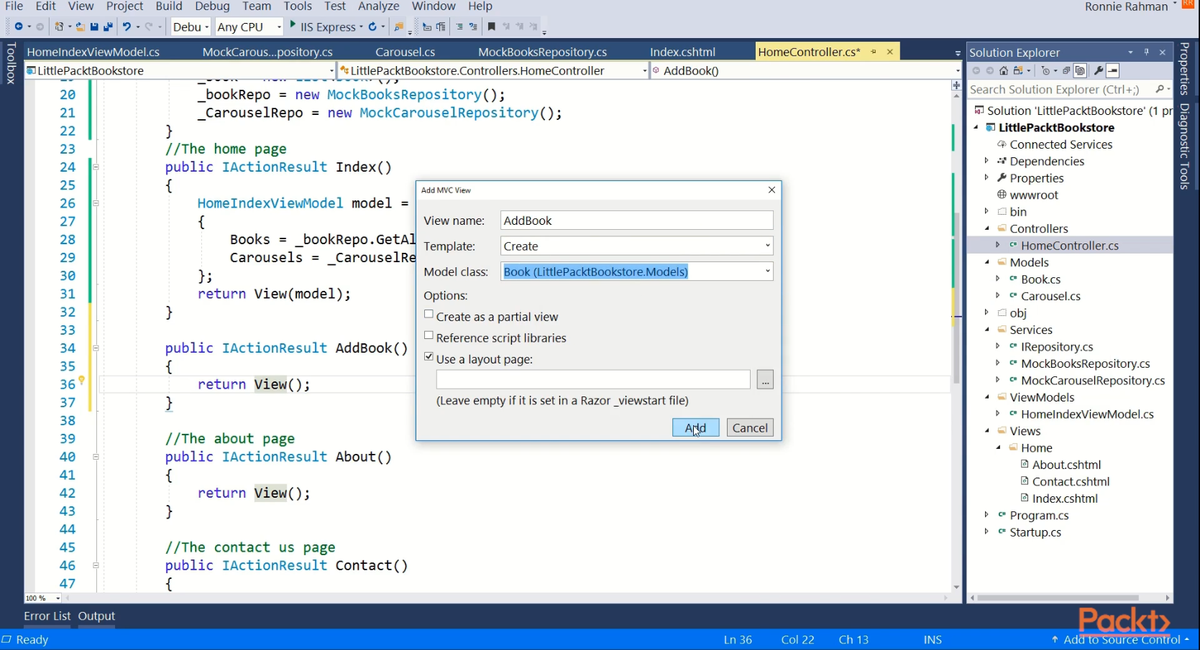This screenshot has width=1200, height=650.
Task: Uncheck Use a layout page
Action: point(429,358)
